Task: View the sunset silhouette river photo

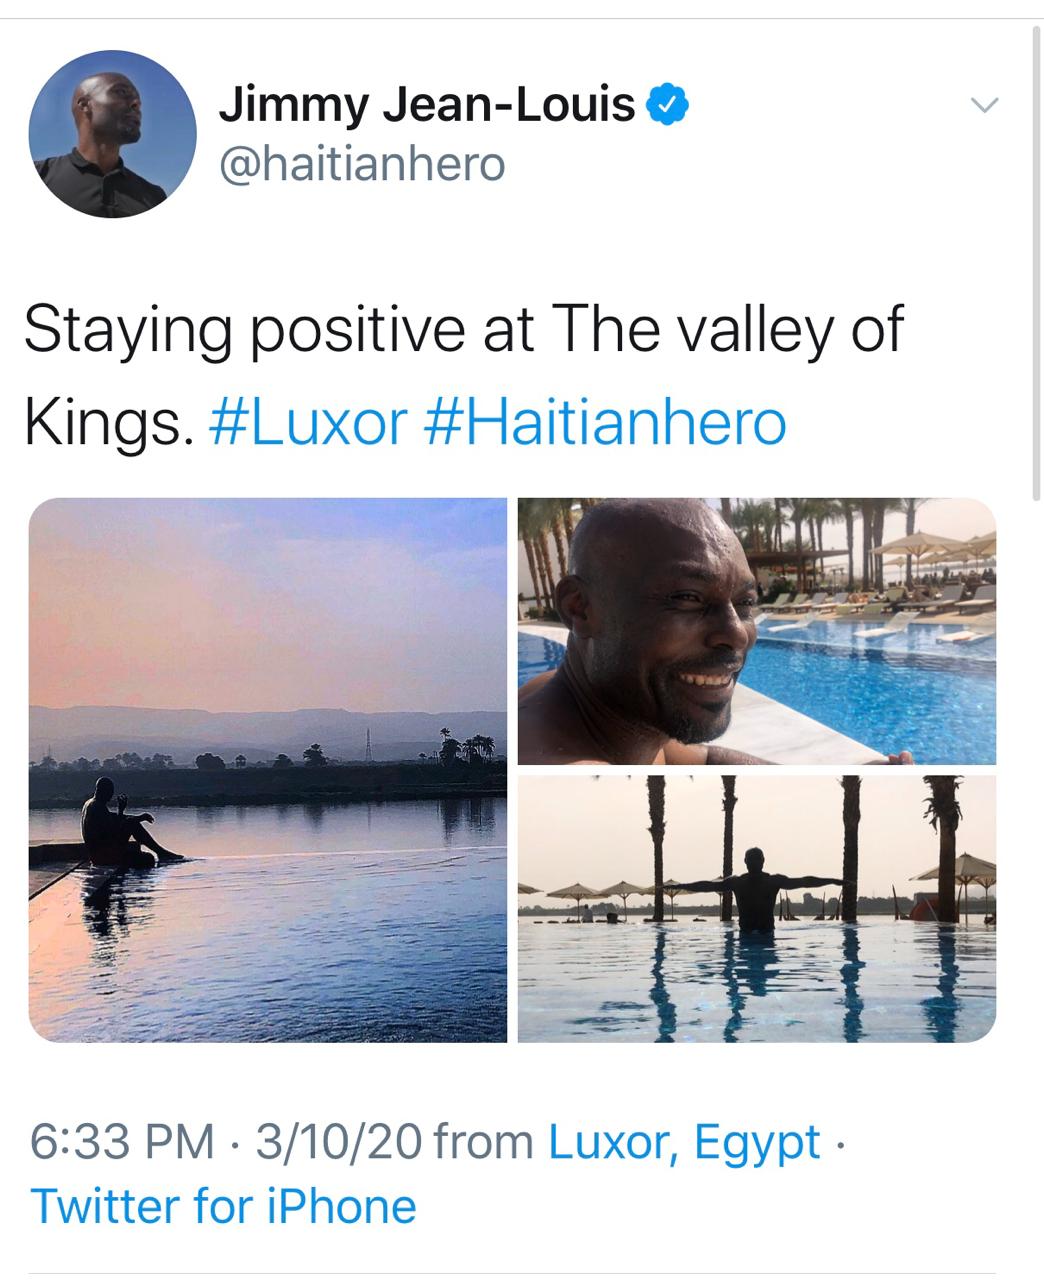Action: tap(268, 770)
